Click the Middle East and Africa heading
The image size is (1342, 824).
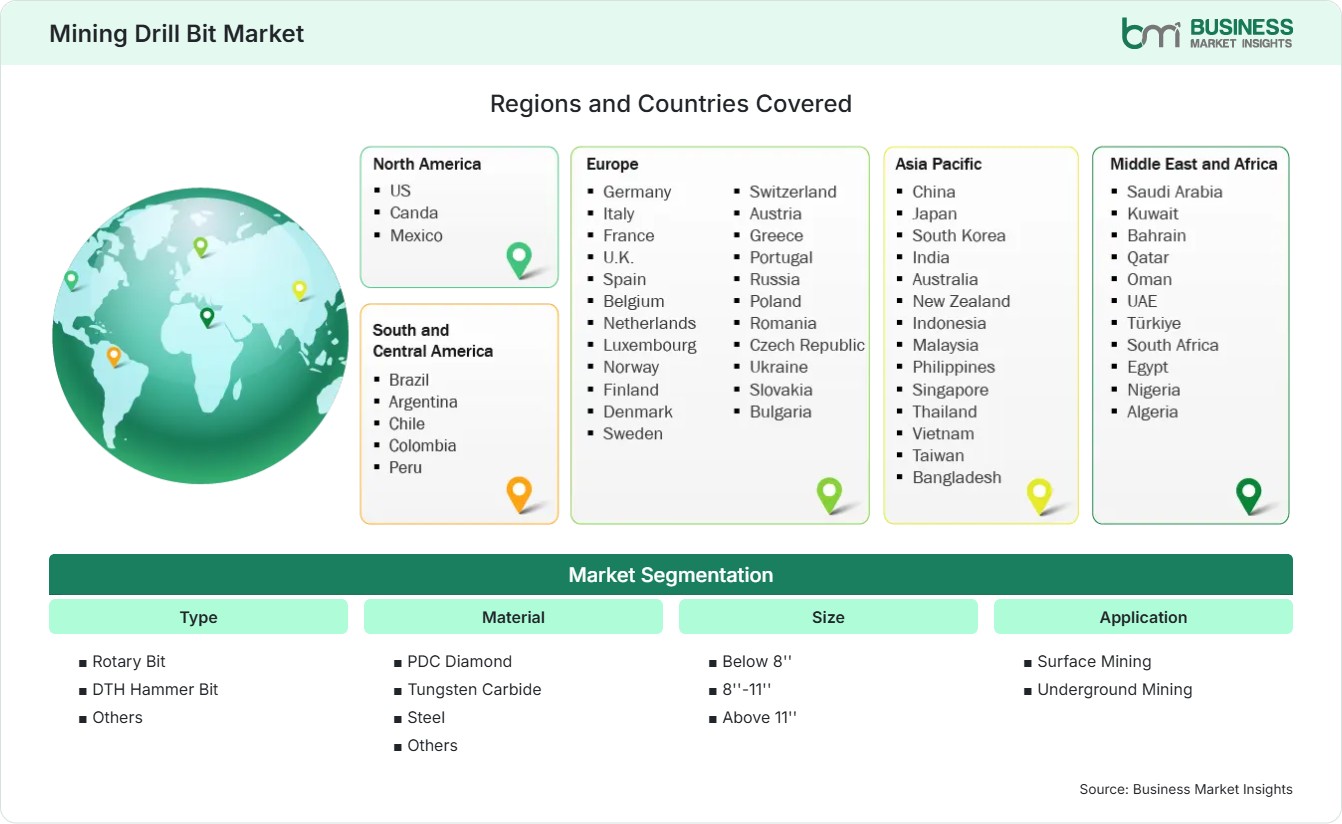pos(1194,164)
